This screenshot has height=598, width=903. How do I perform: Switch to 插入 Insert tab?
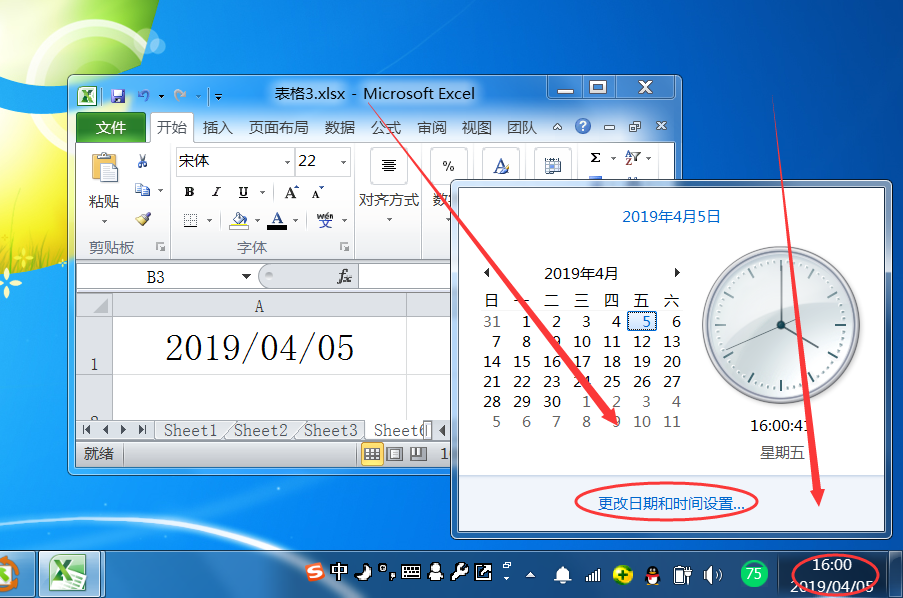pyautogui.click(x=217, y=127)
